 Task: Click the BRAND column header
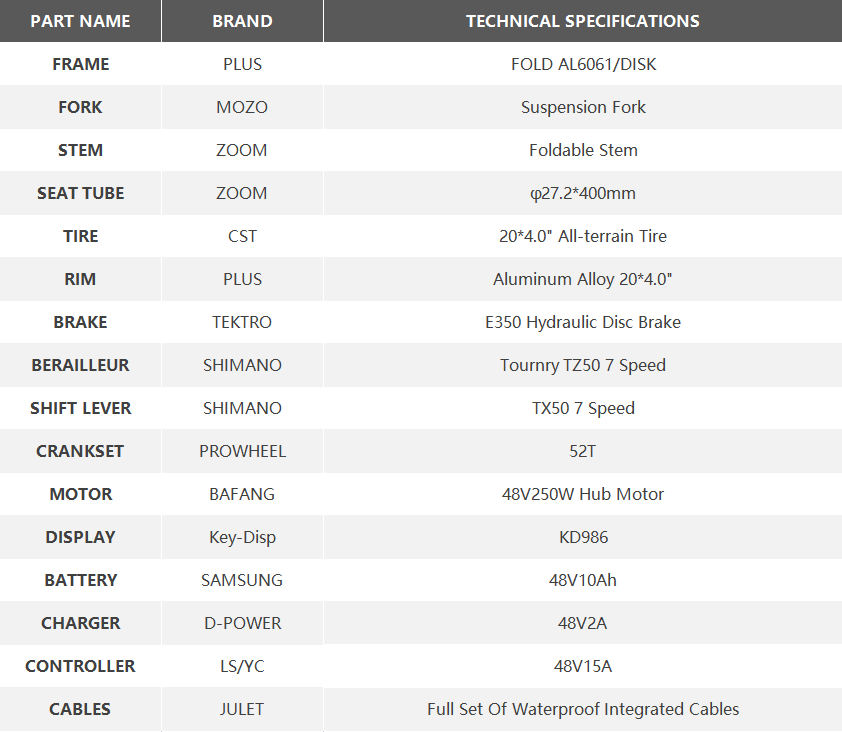(x=242, y=21)
